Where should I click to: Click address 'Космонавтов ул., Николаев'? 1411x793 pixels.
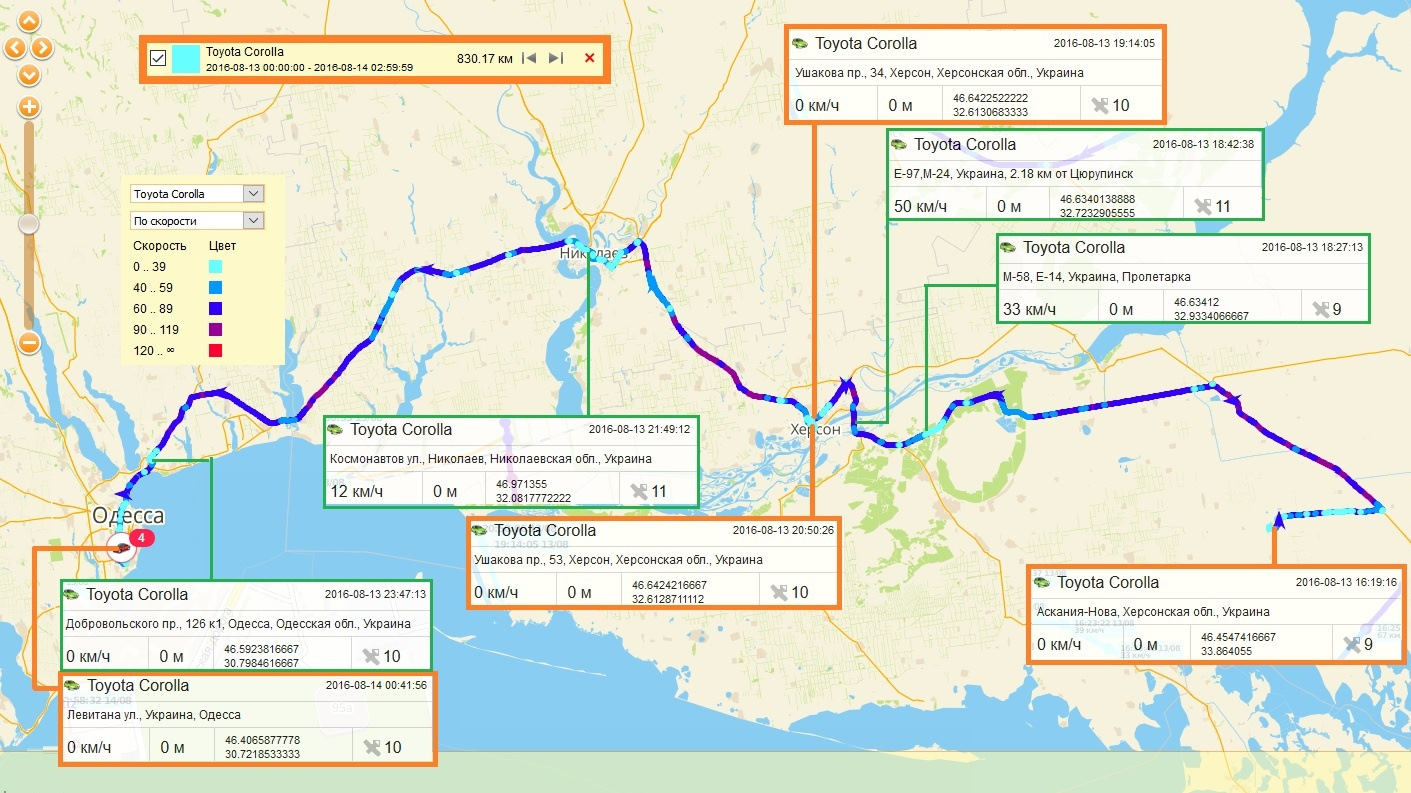pyautogui.click(x=490, y=458)
